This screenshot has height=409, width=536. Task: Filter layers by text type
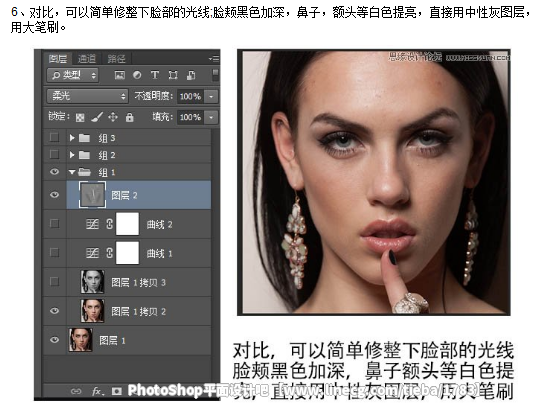[x=155, y=75]
